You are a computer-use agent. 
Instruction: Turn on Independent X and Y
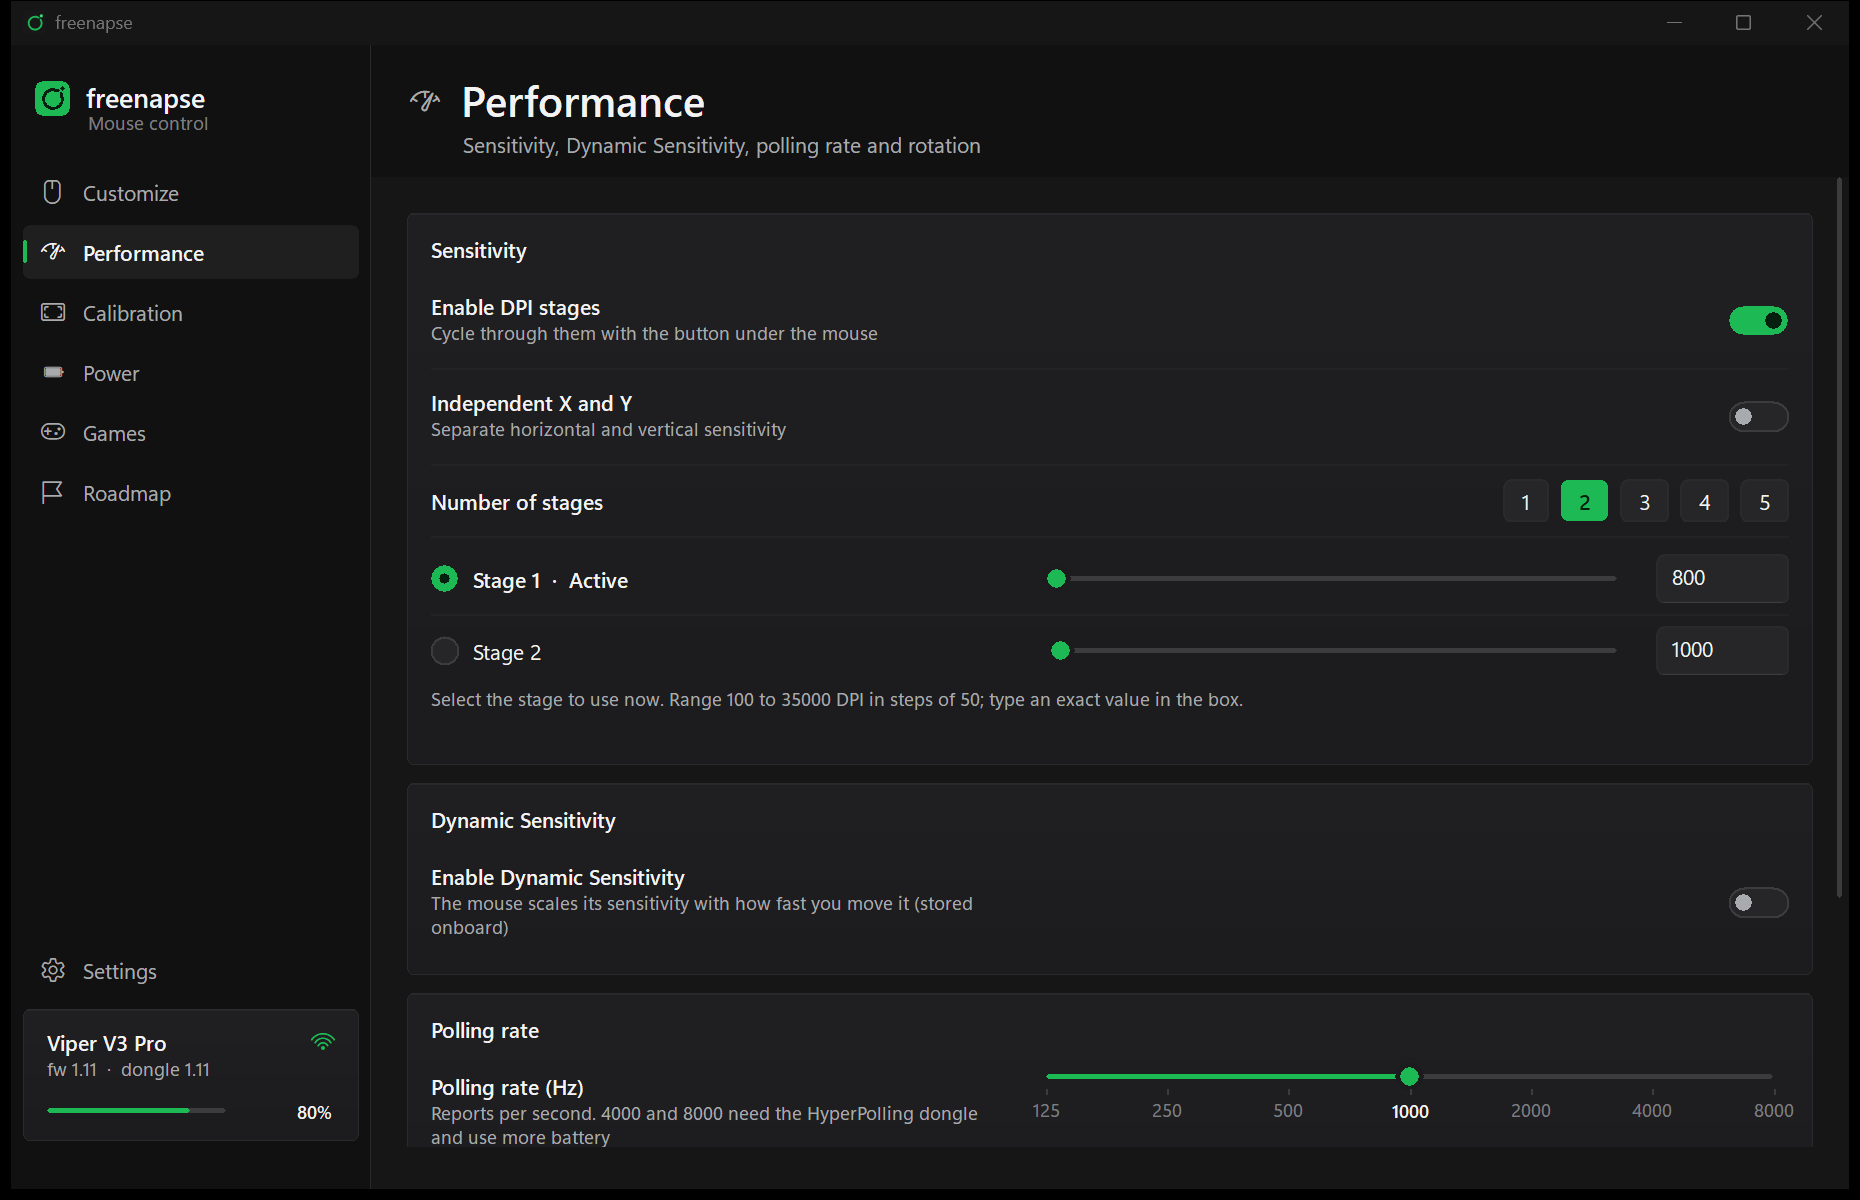click(x=1758, y=416)
